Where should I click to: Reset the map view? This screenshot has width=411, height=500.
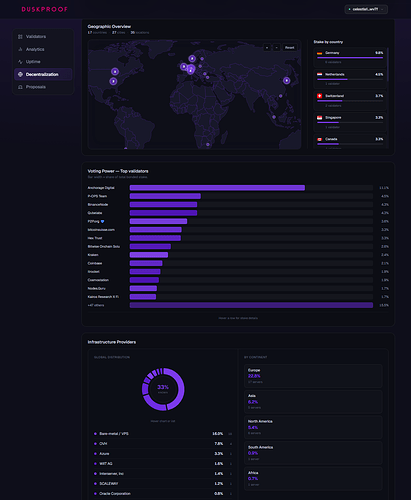tap(289, 48)
